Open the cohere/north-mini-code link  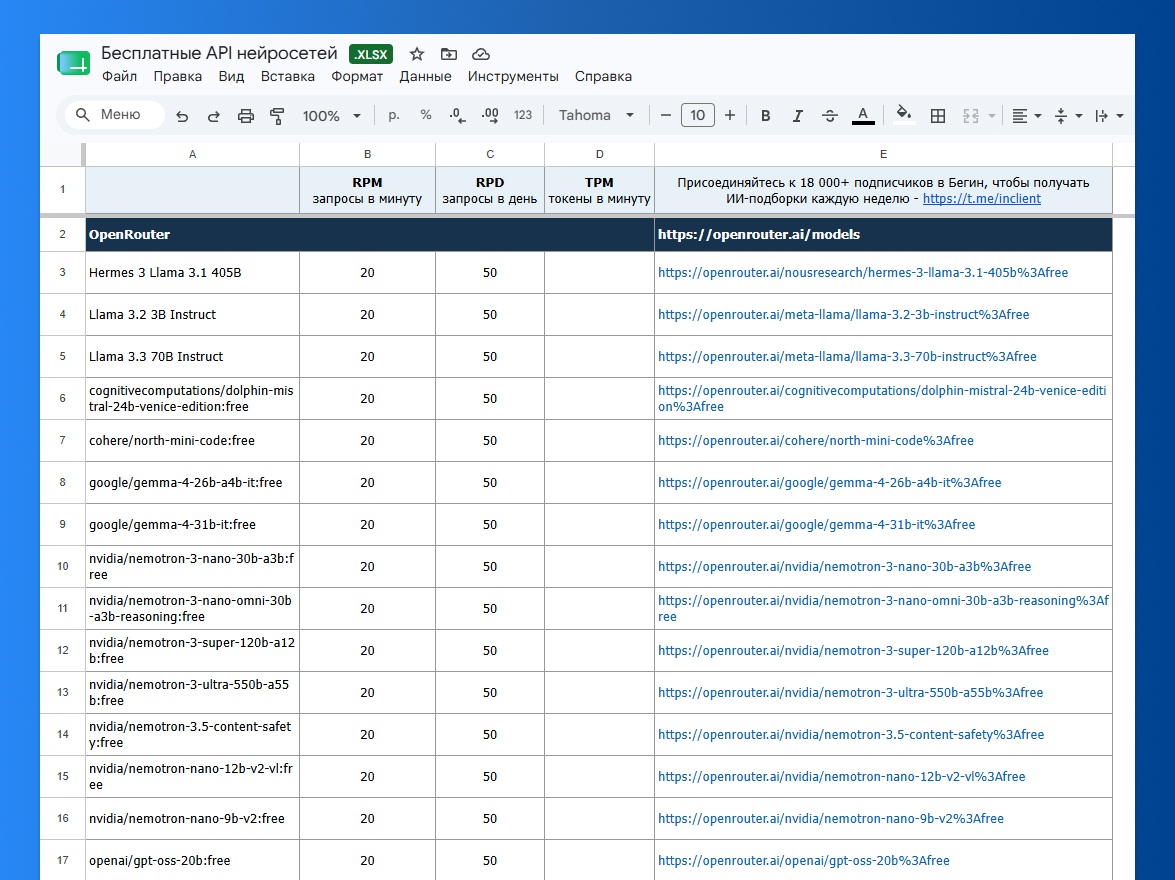tap(816, 441)
